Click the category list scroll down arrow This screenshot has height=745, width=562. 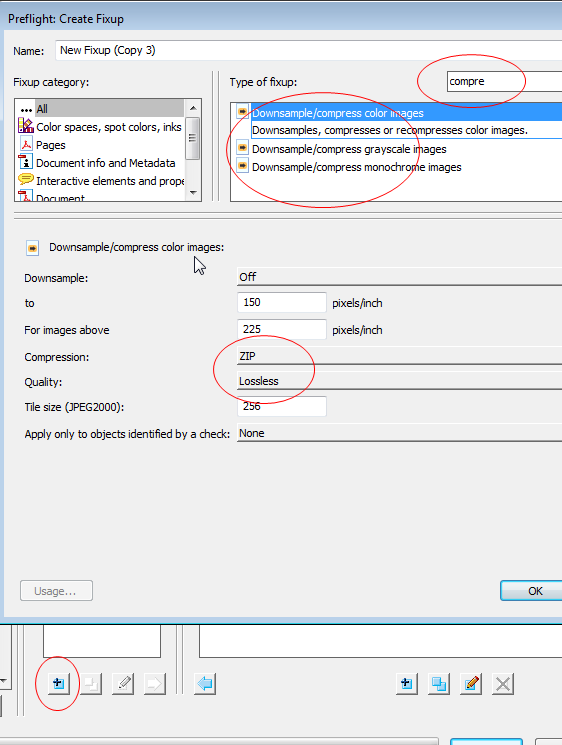(x=193, y=192)
